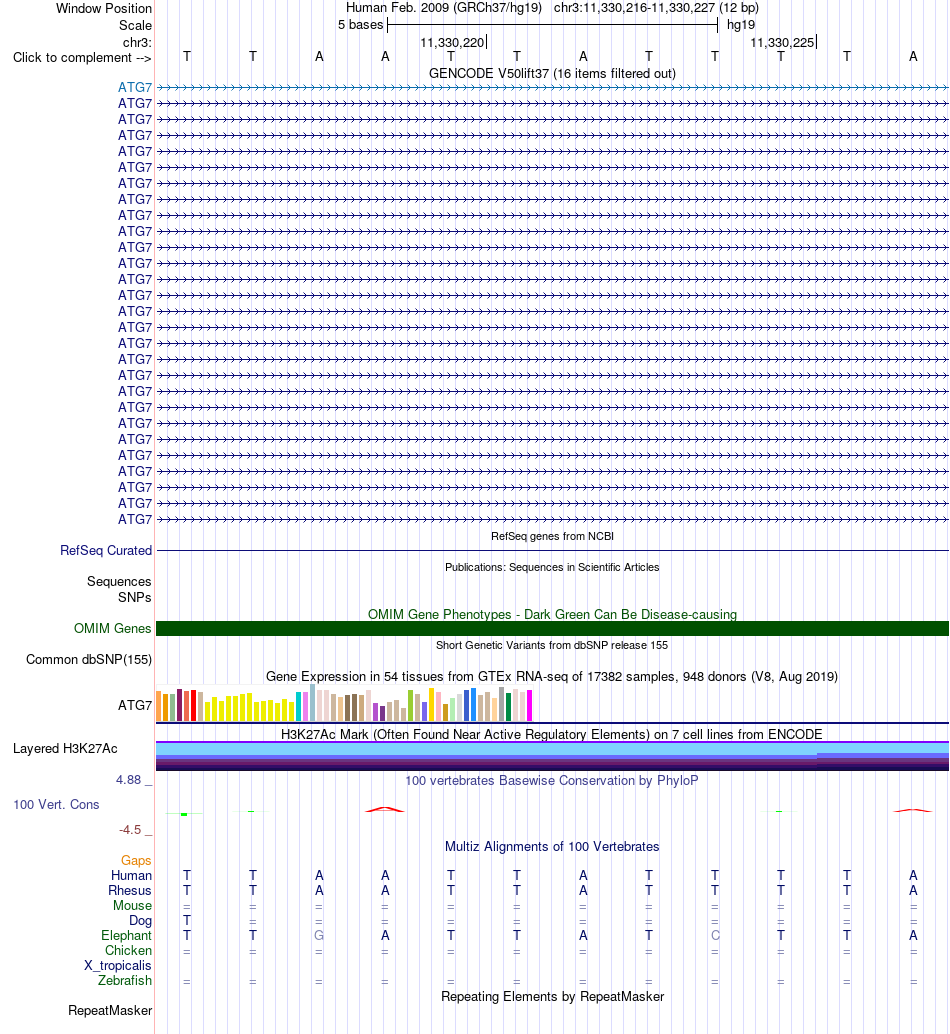Open '100 vertebrates Basewise Conservation by PhyloP' title
The height and width of the screenshot is (1034, 950).
click(x=552, y=781)
